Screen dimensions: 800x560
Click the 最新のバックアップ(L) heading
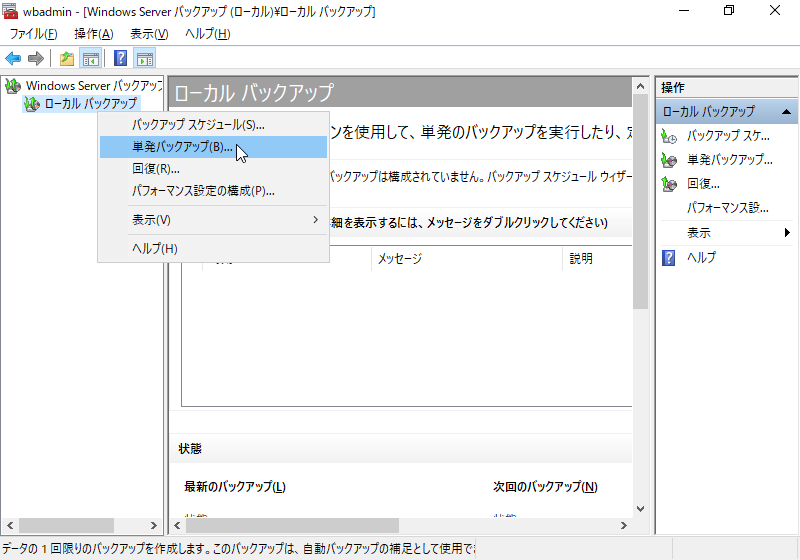(235, 487)
